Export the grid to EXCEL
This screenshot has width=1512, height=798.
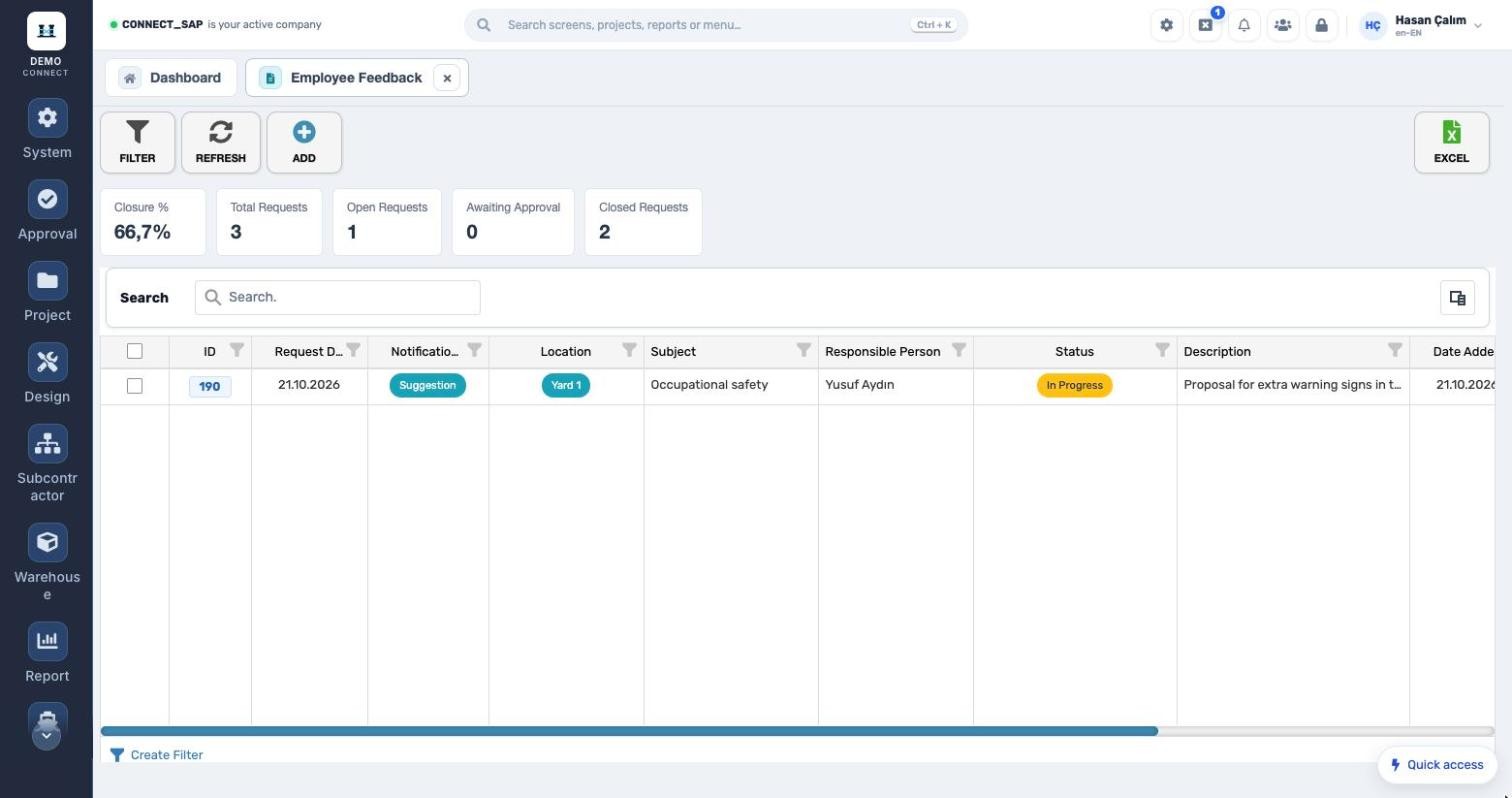[1451, 142]
